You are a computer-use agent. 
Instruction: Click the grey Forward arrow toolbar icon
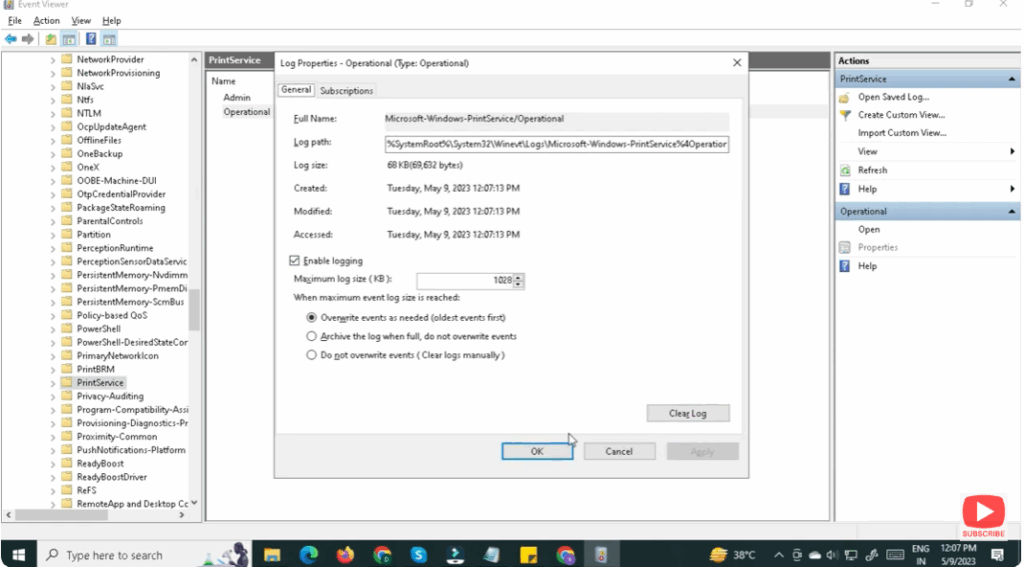[27, 39]
